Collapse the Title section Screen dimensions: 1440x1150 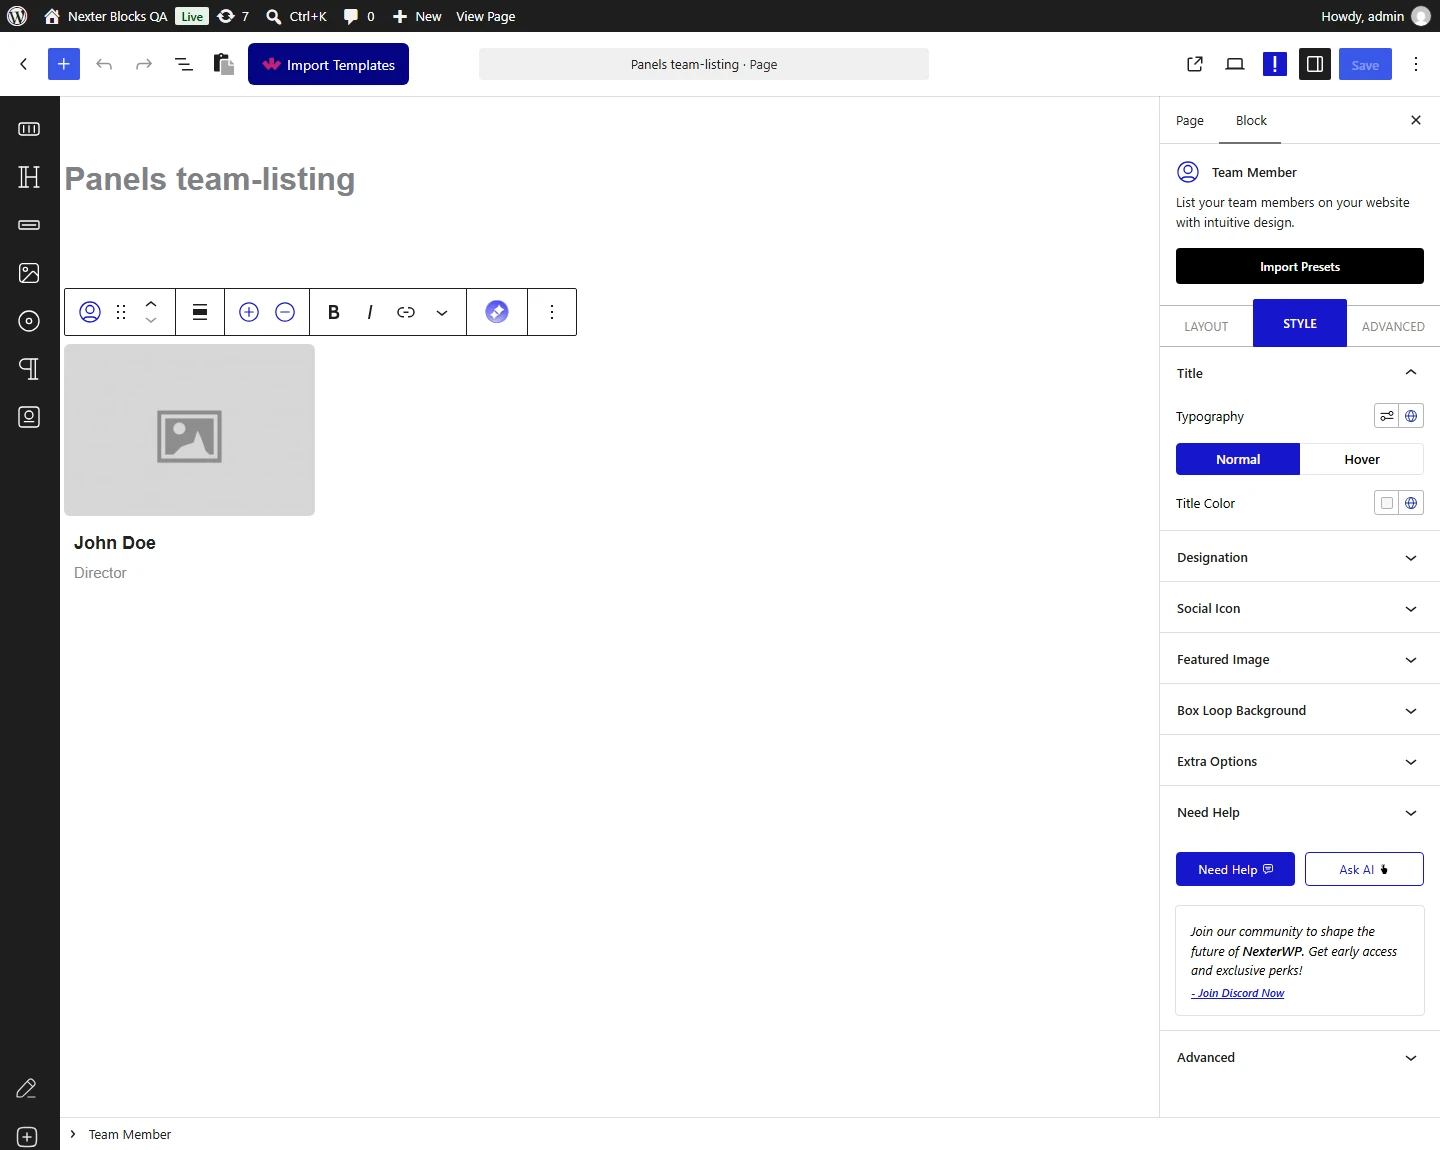(1300, 373)
